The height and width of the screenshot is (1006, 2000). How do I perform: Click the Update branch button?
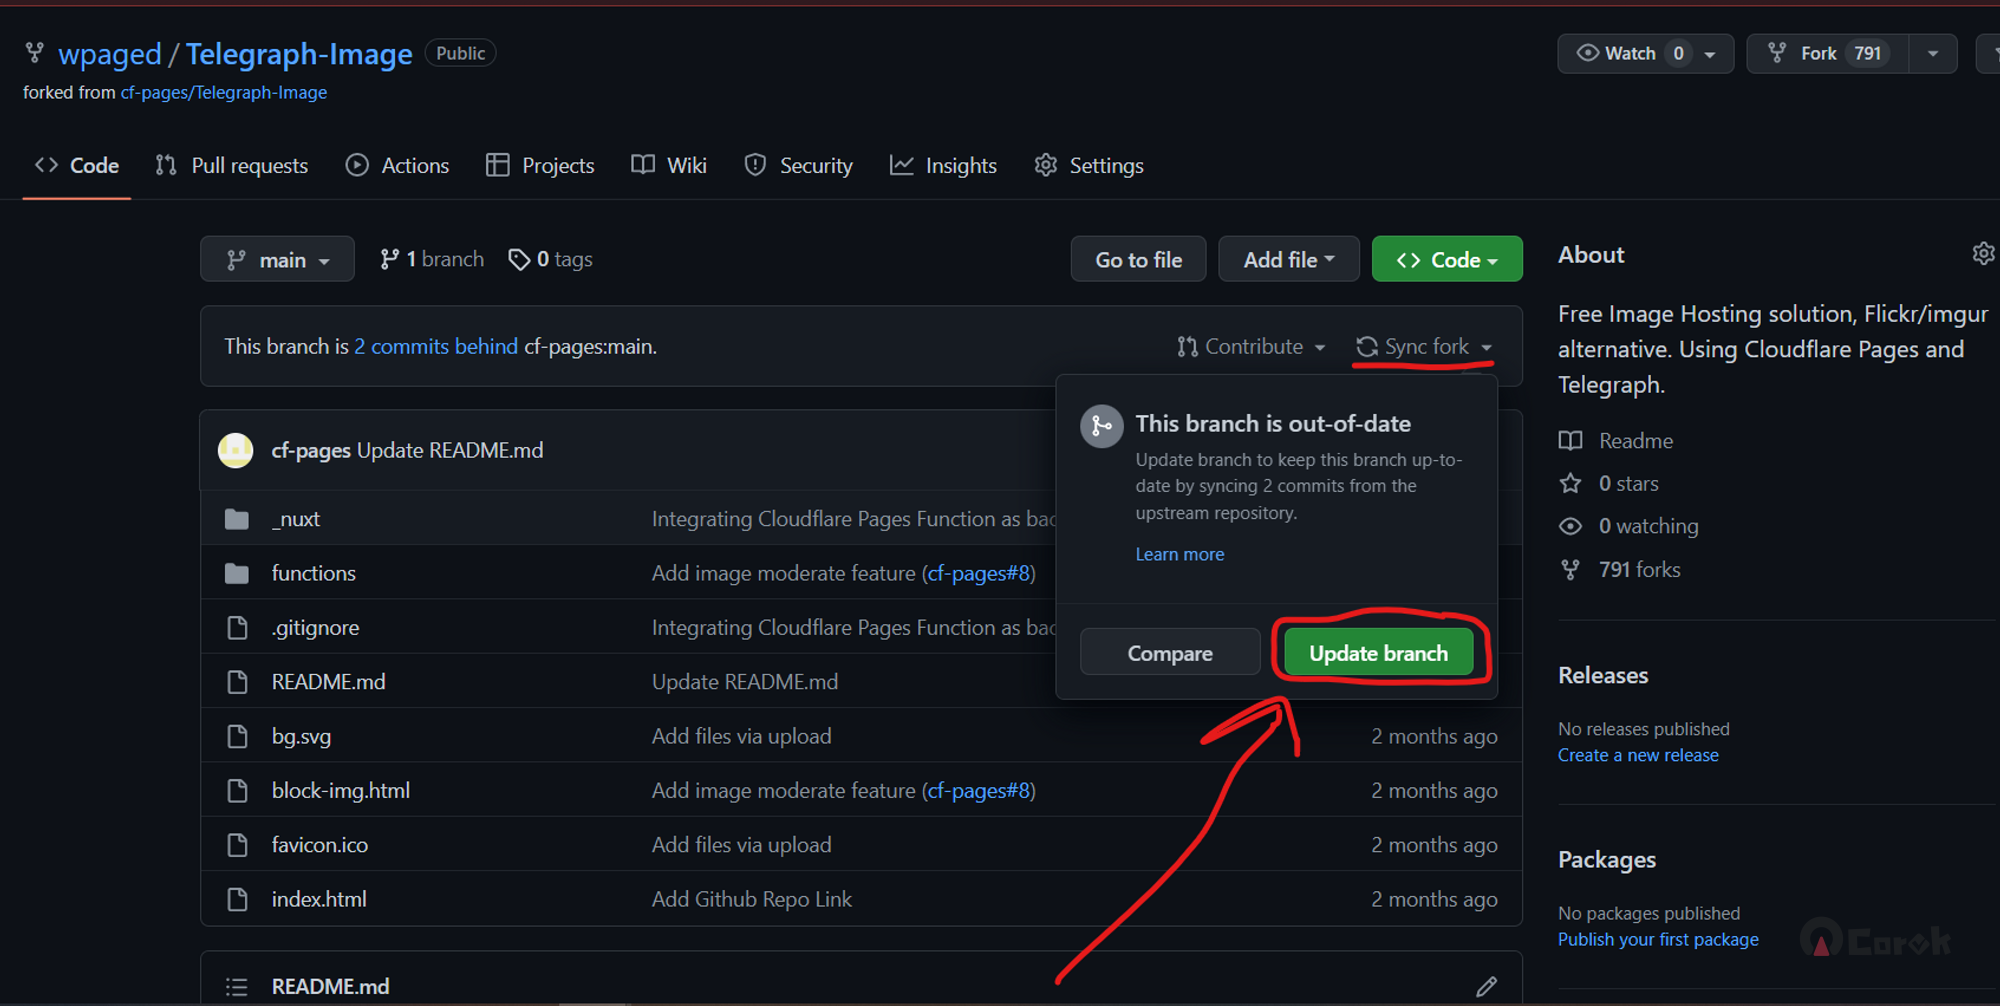click(1377, 653)
